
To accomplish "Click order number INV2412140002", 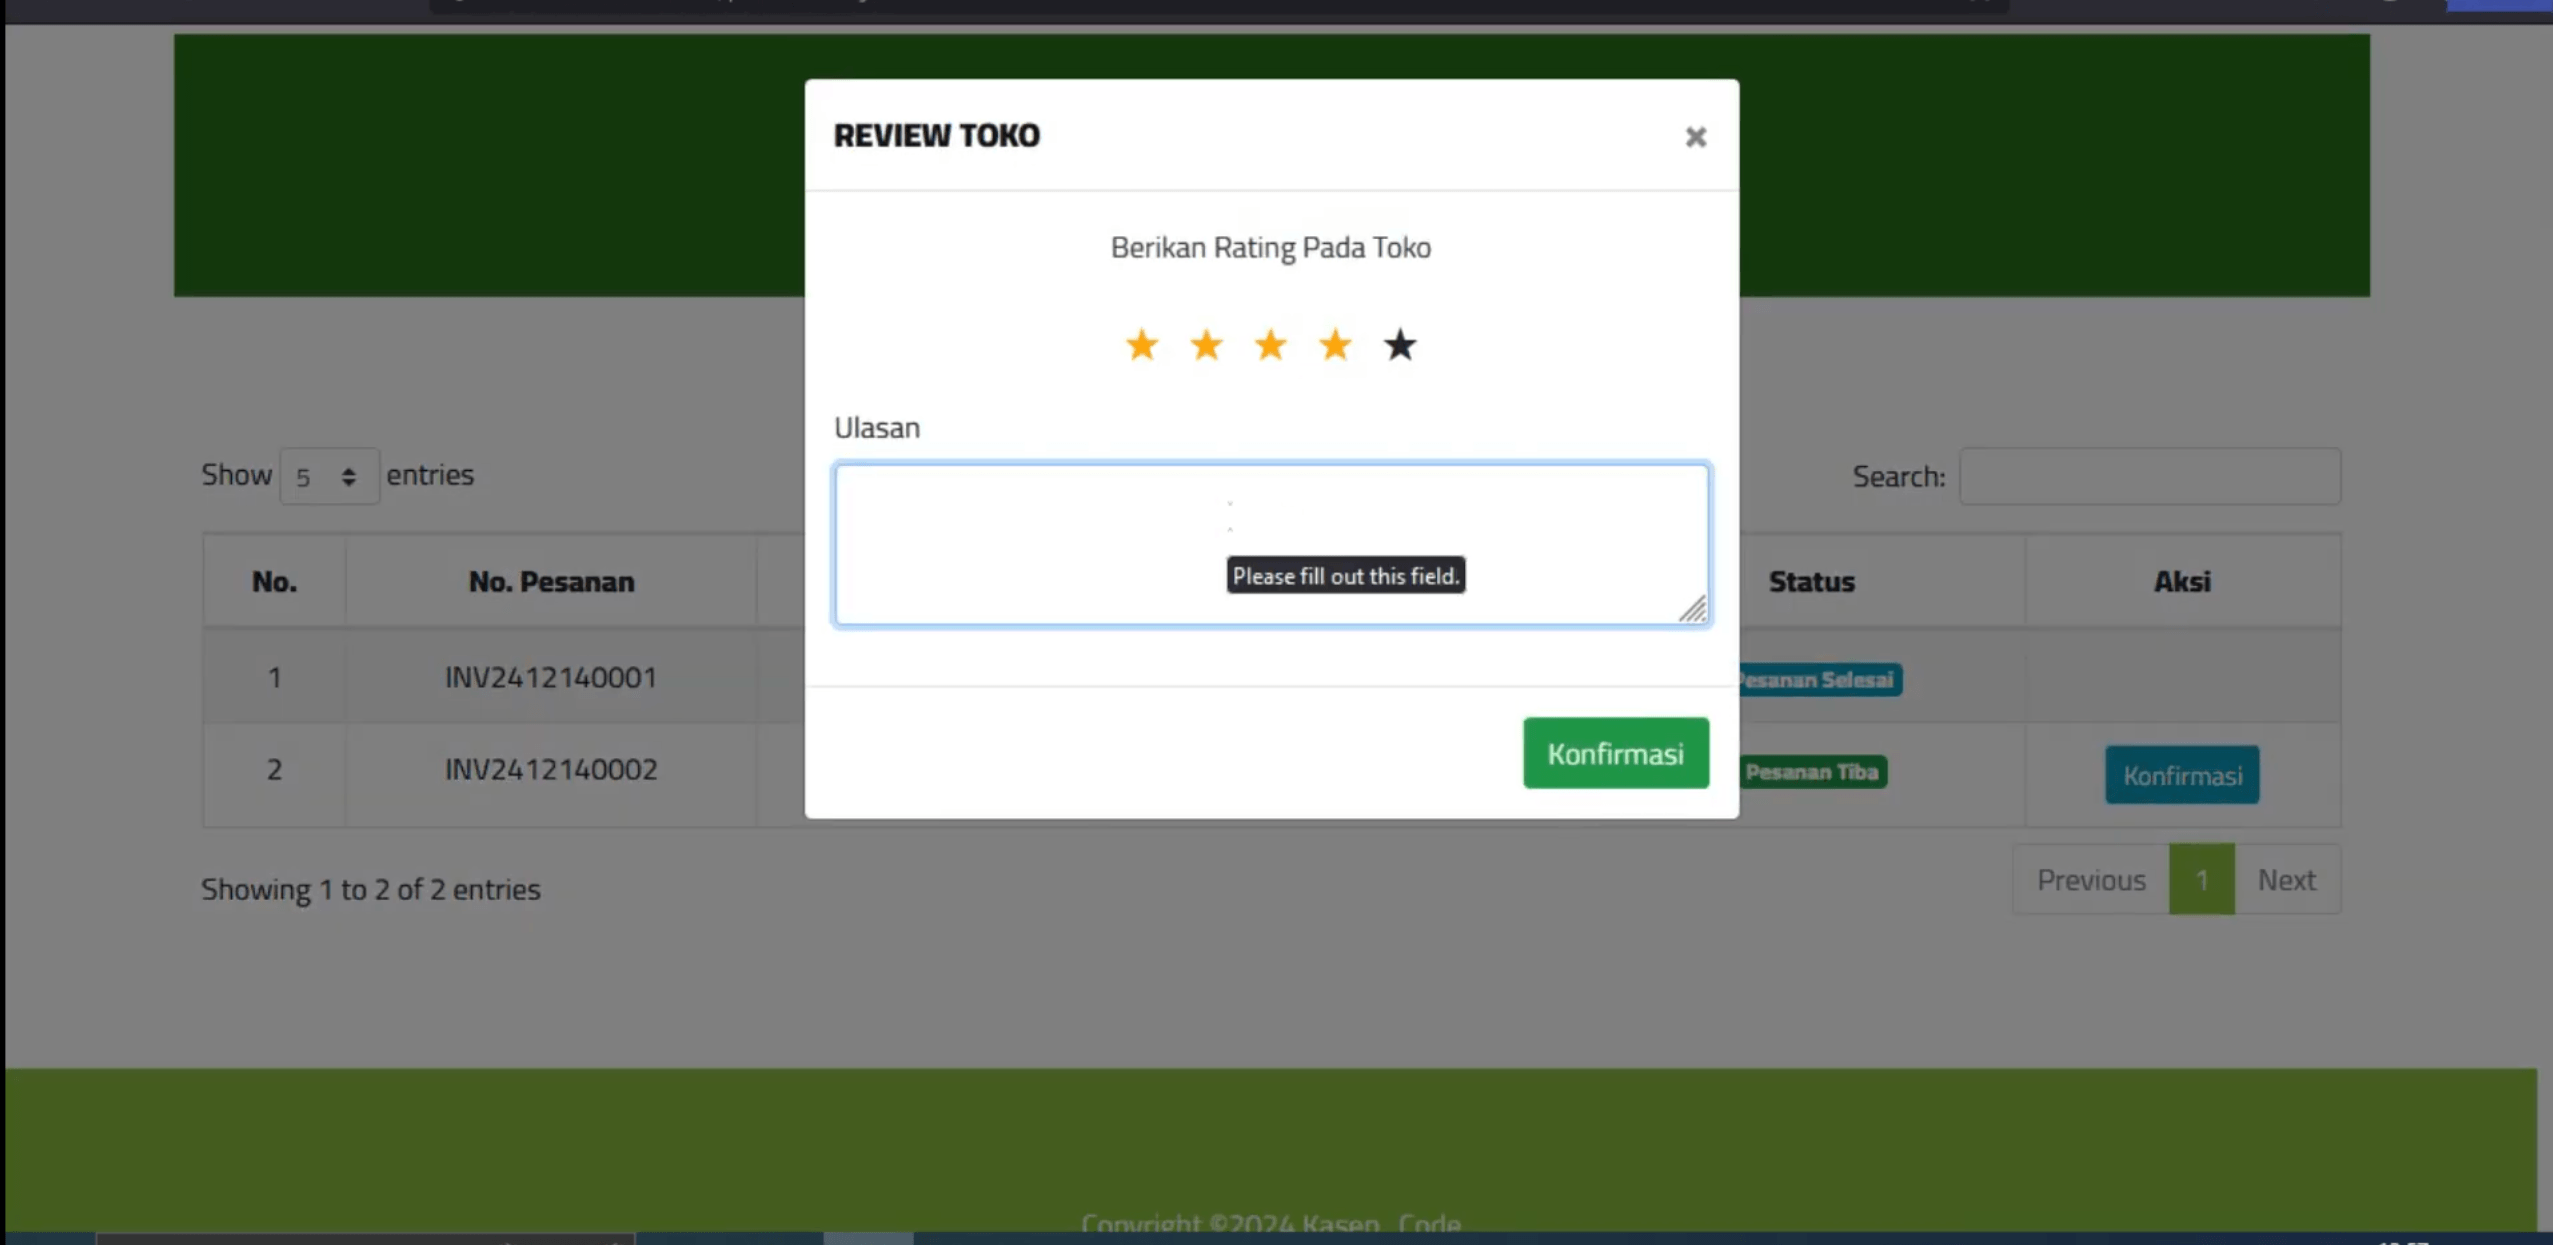I will click(551, 769).
